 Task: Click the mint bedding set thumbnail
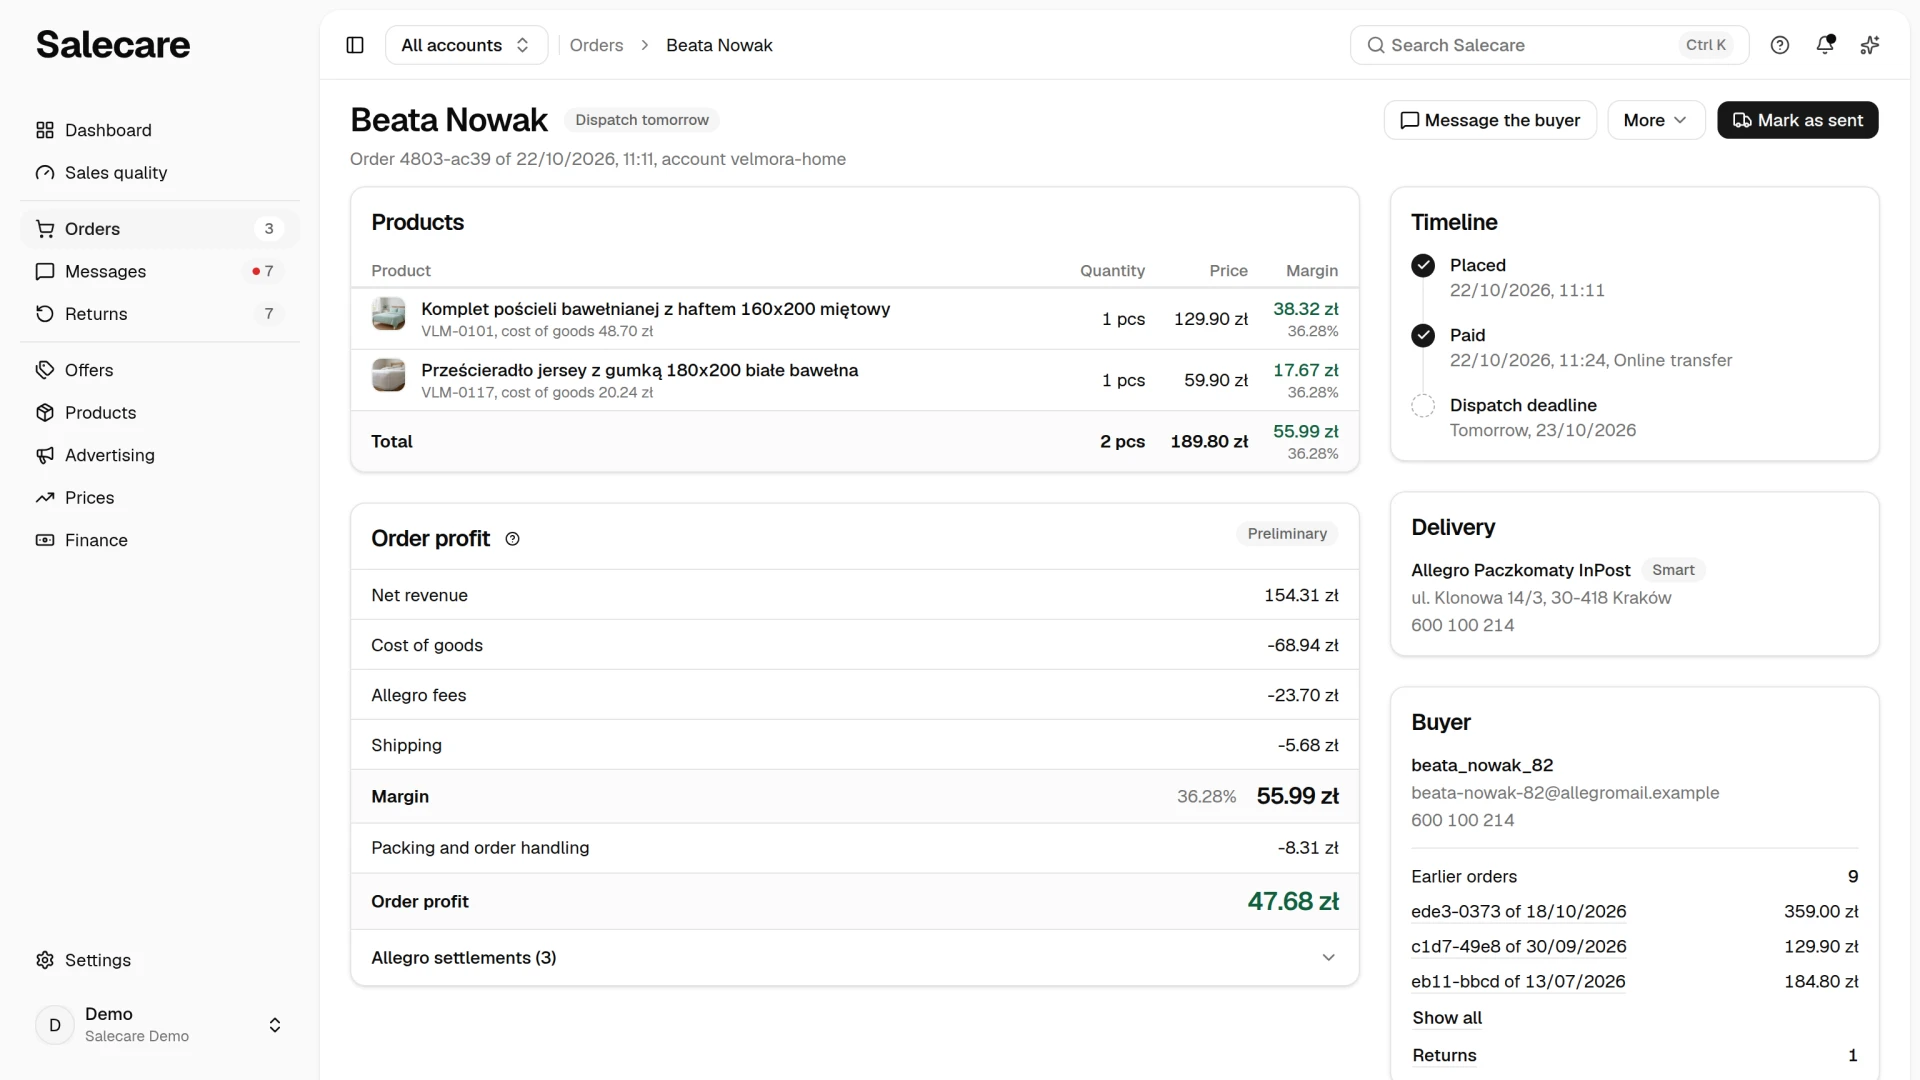388,314
